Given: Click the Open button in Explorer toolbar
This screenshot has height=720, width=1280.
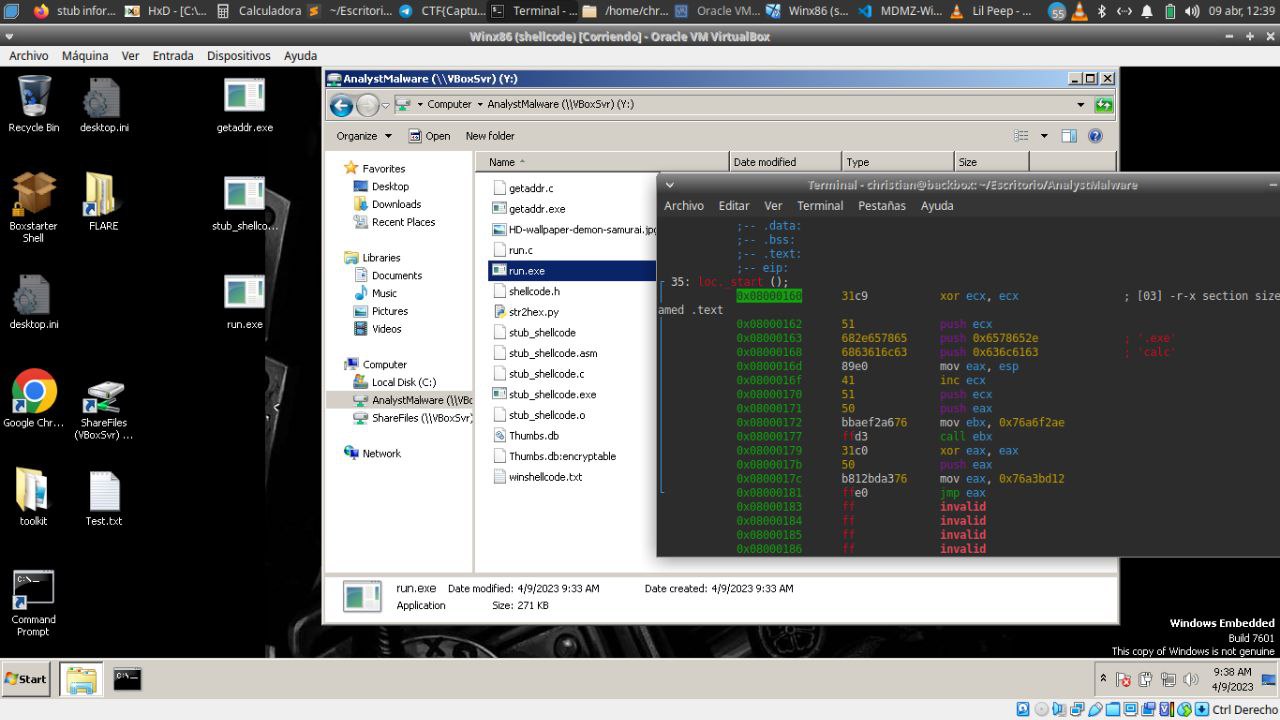Looking at the screenshot, I should (429, 136).
